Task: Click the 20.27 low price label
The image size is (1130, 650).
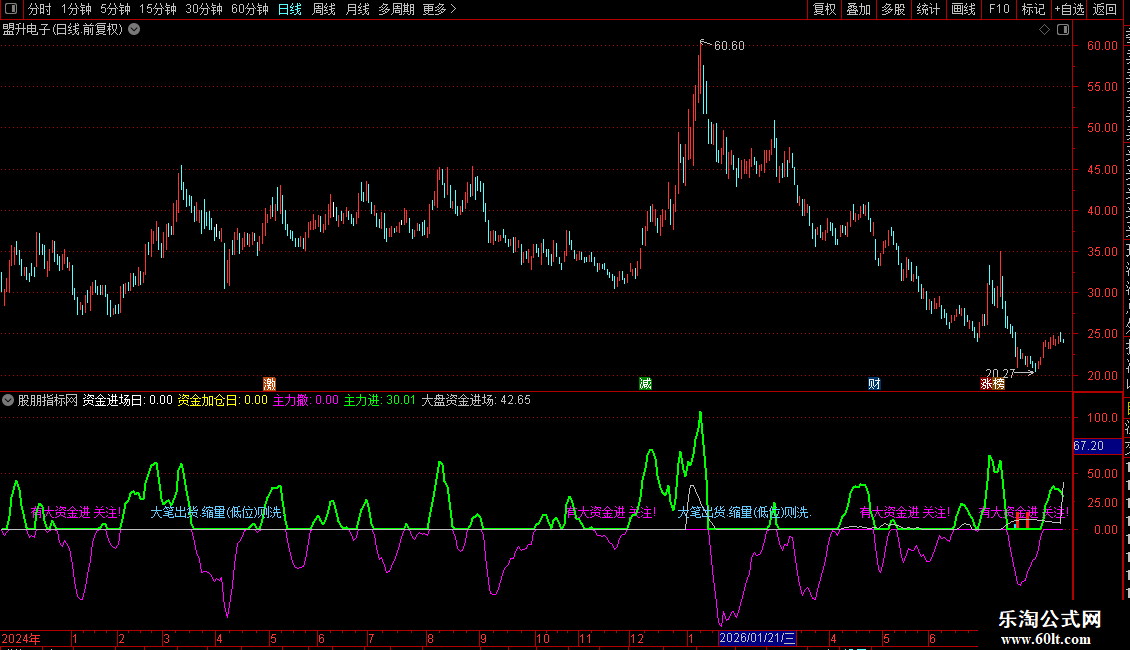Action: 1000,373
